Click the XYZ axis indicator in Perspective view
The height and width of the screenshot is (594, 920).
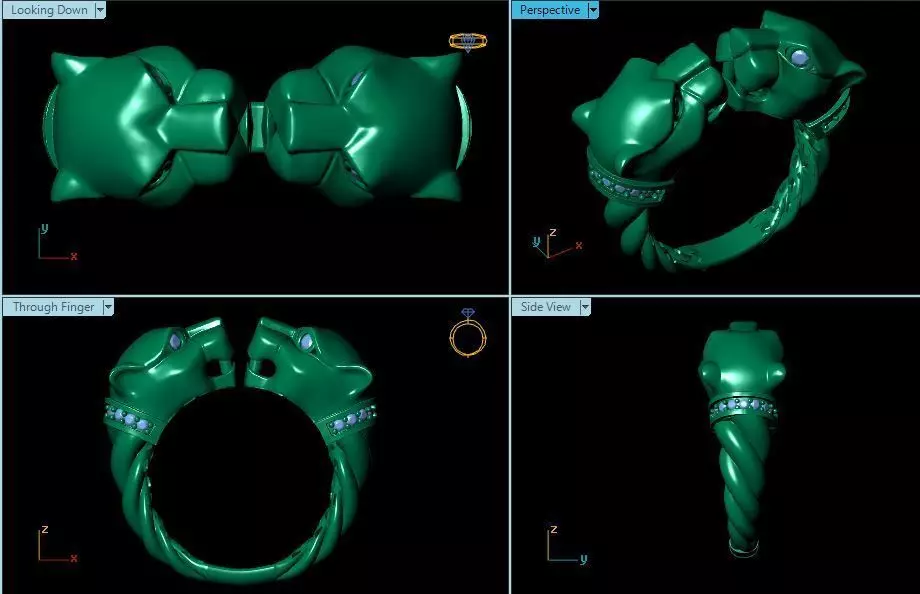tap(557, 244)
